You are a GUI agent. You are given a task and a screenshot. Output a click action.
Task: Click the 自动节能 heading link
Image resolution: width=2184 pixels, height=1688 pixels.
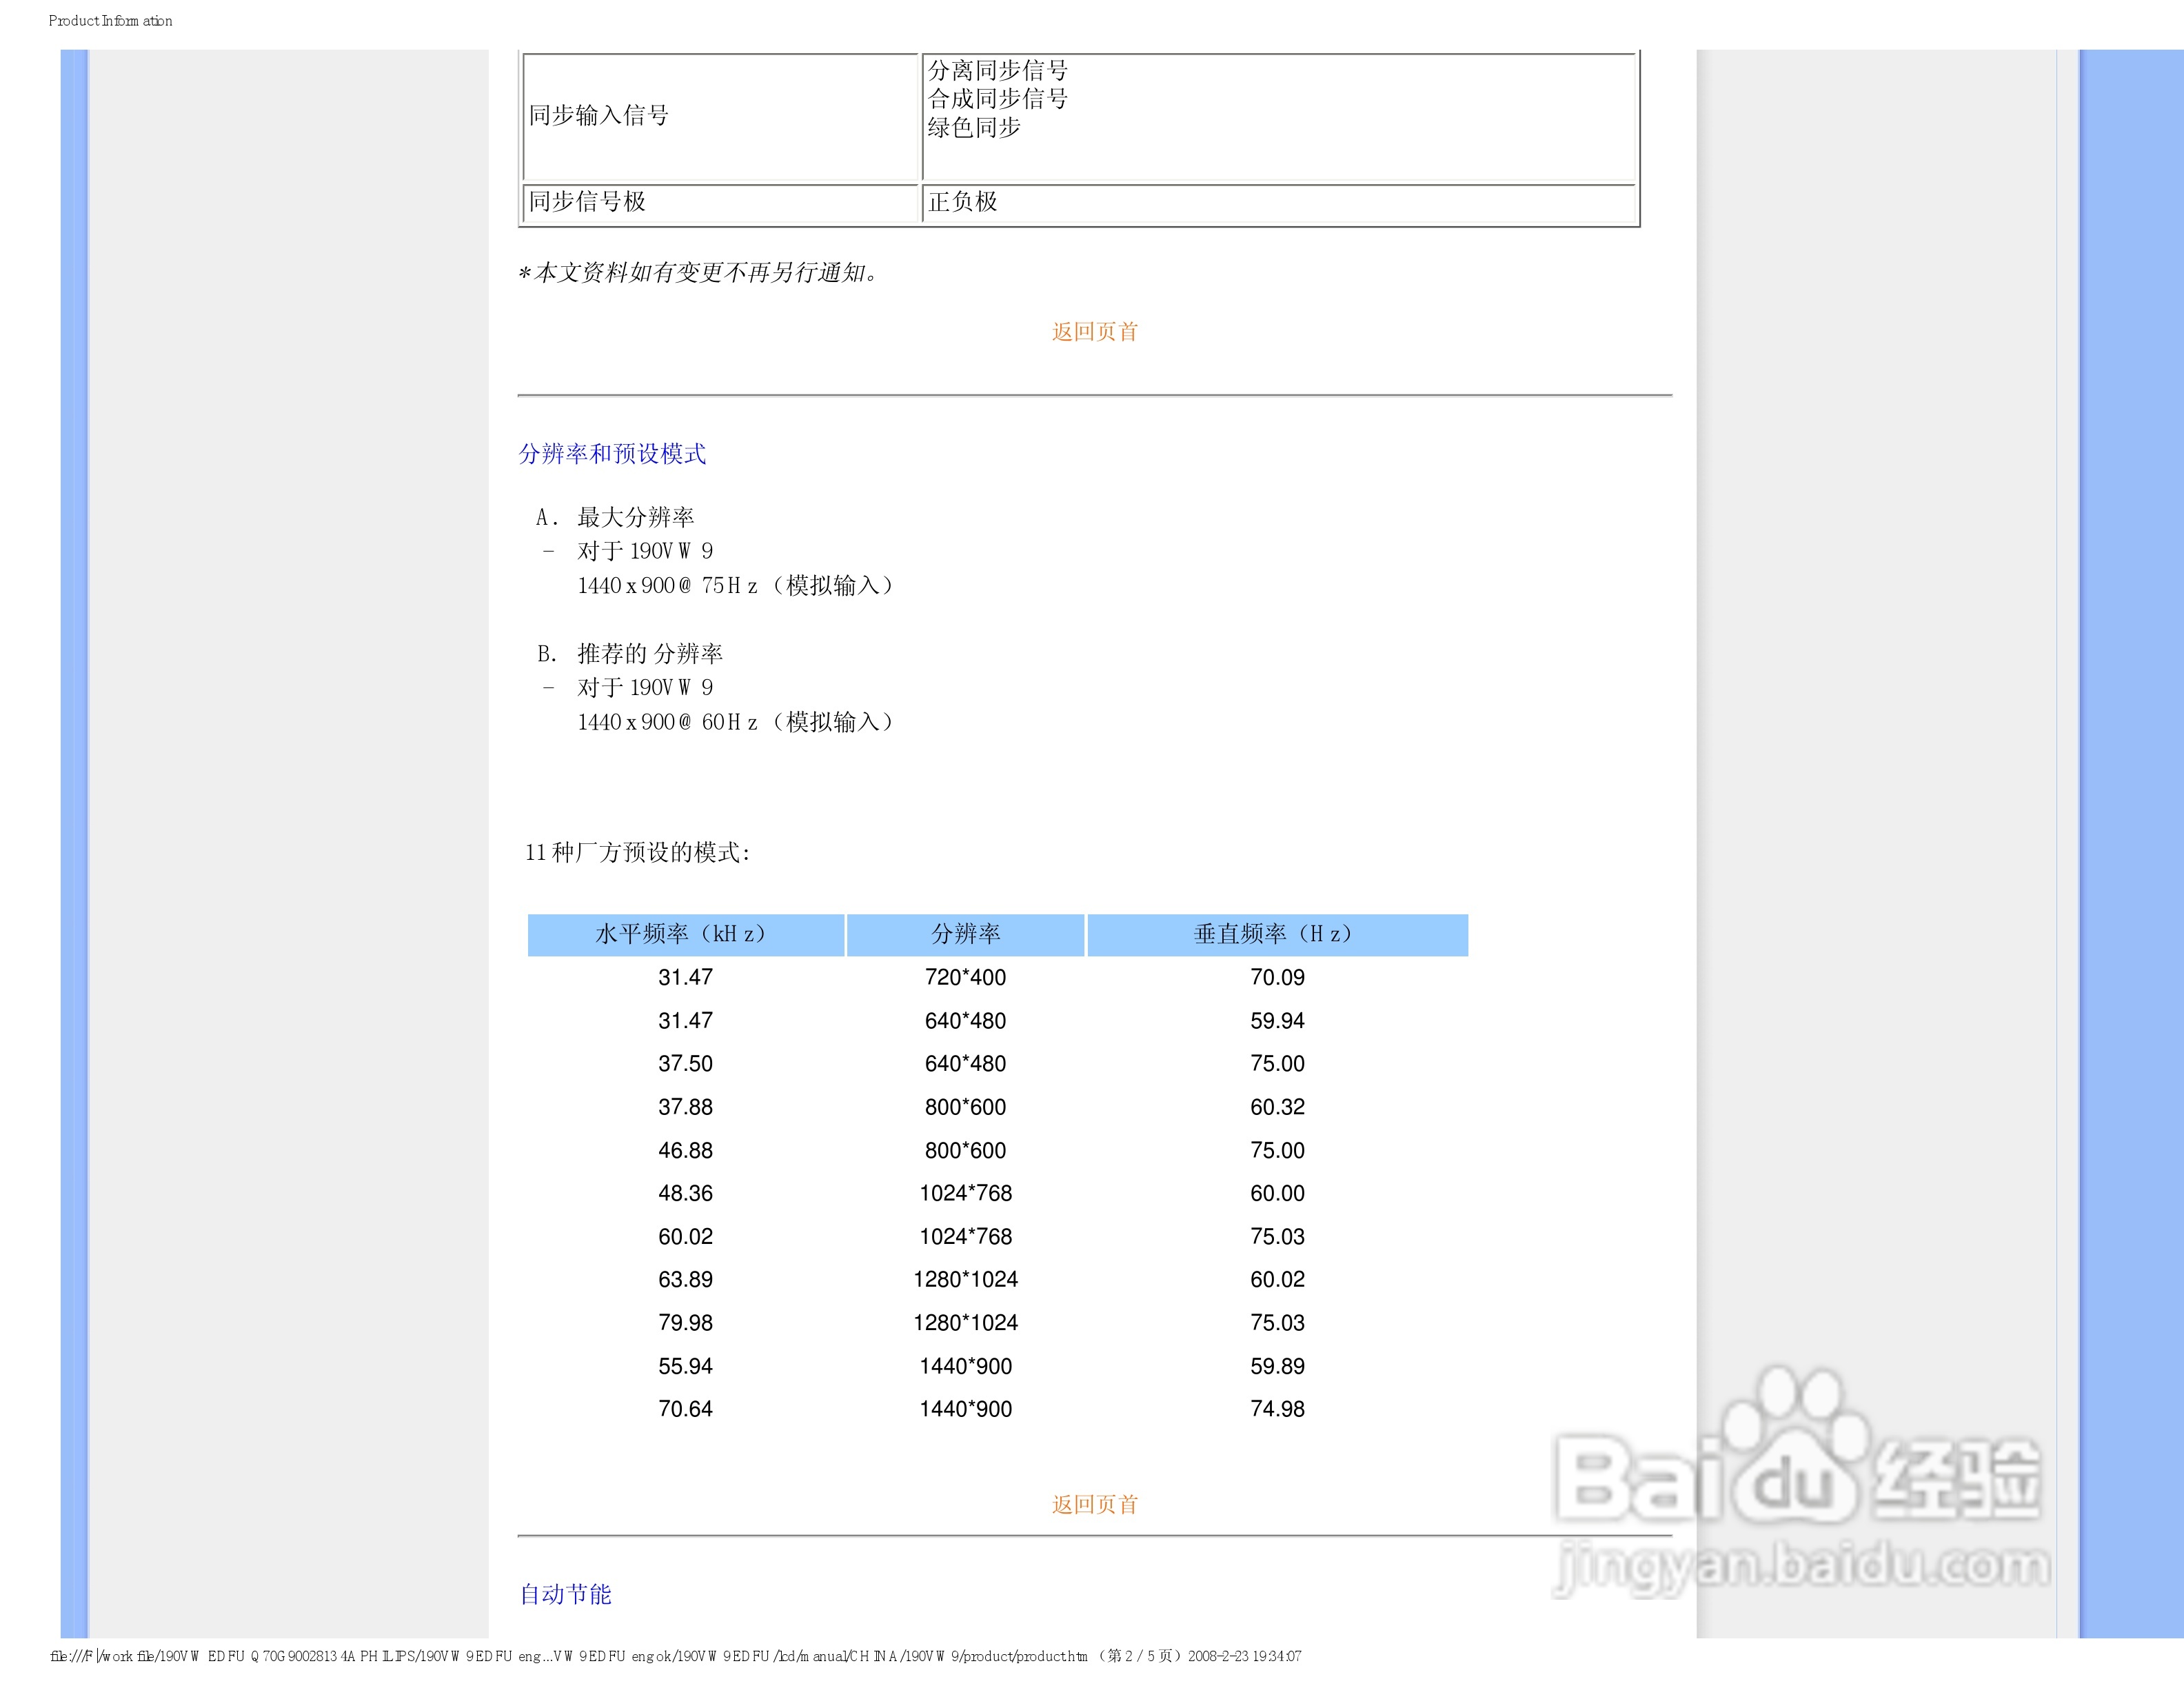pos(565,1594)
